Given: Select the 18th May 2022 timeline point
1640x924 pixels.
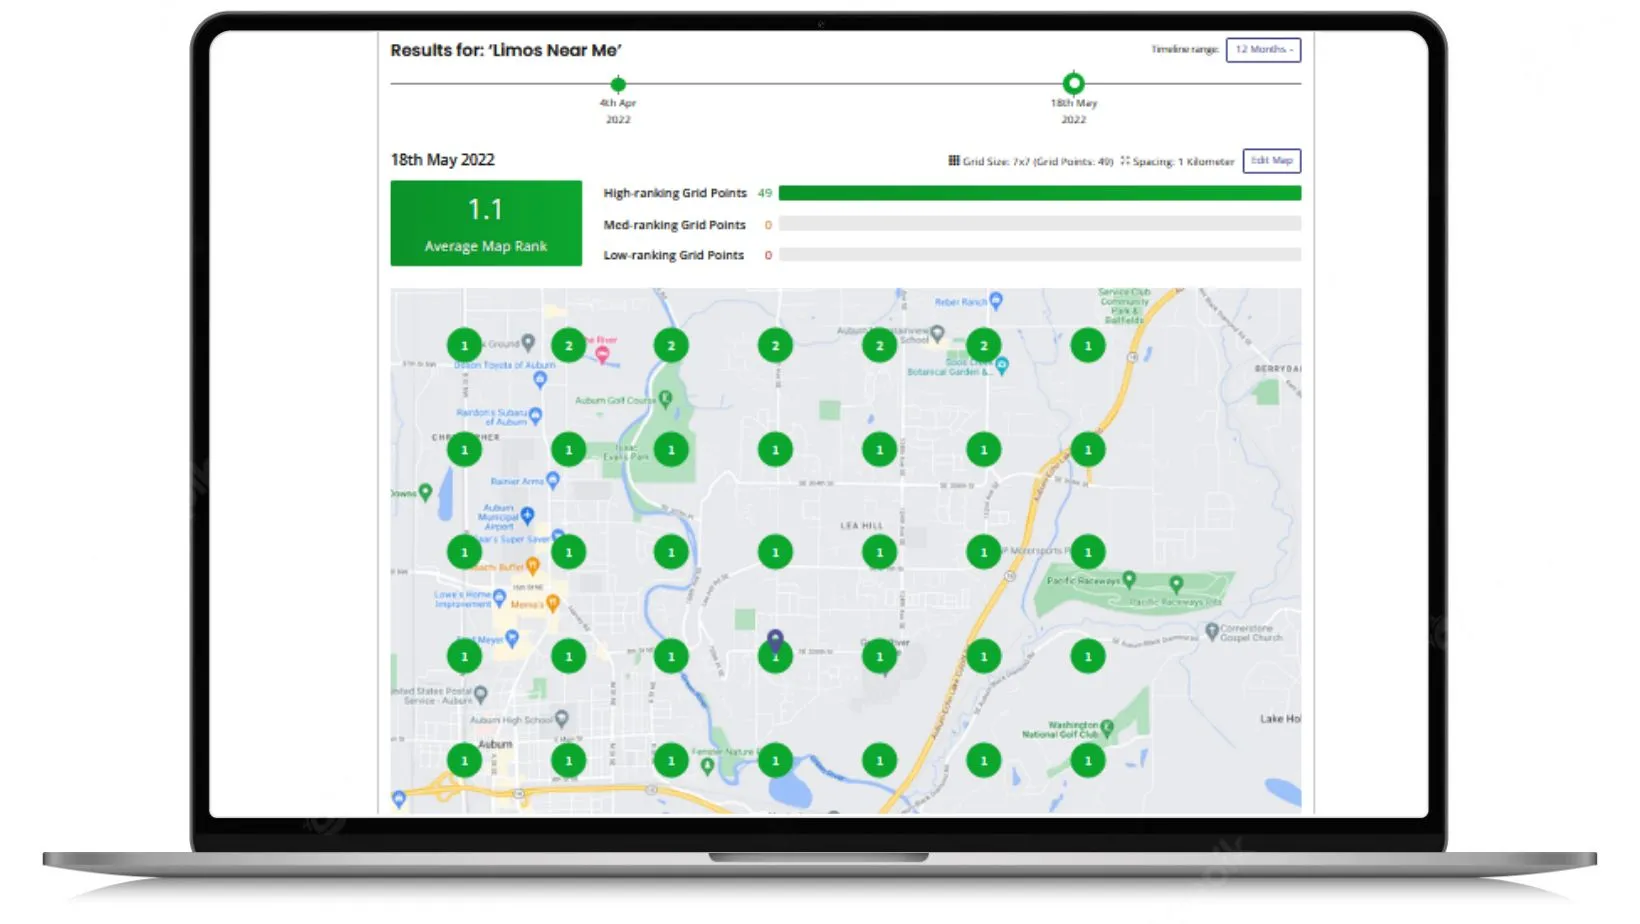Looking at the screenshot, I should (x=1073, y=83).
